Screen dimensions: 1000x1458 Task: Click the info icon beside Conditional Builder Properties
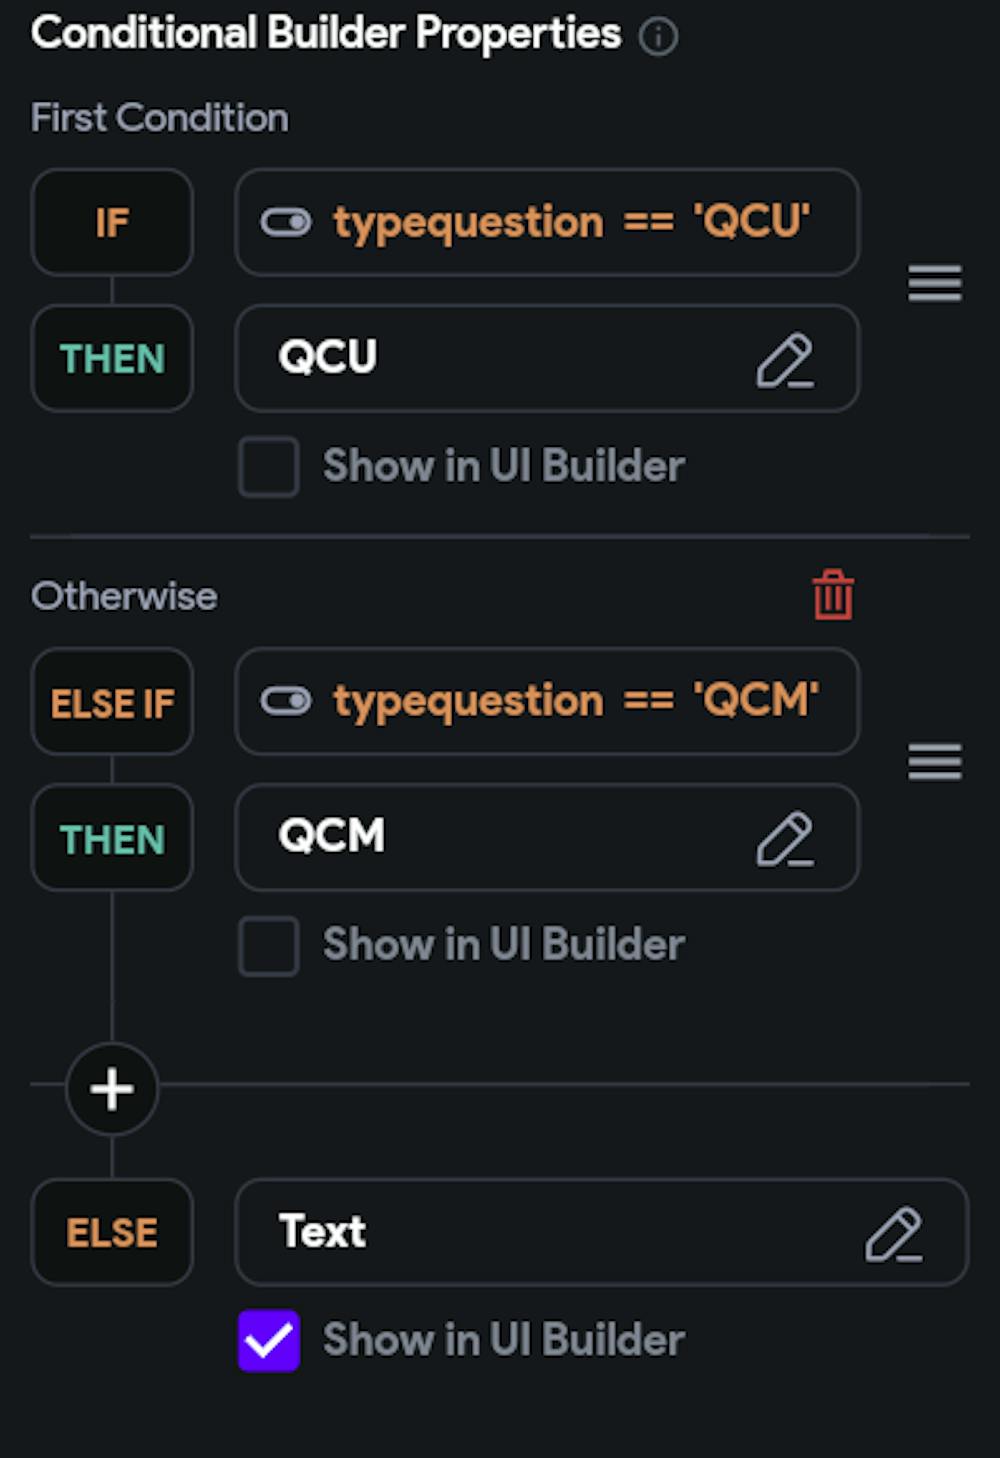[x=658, y=37]
